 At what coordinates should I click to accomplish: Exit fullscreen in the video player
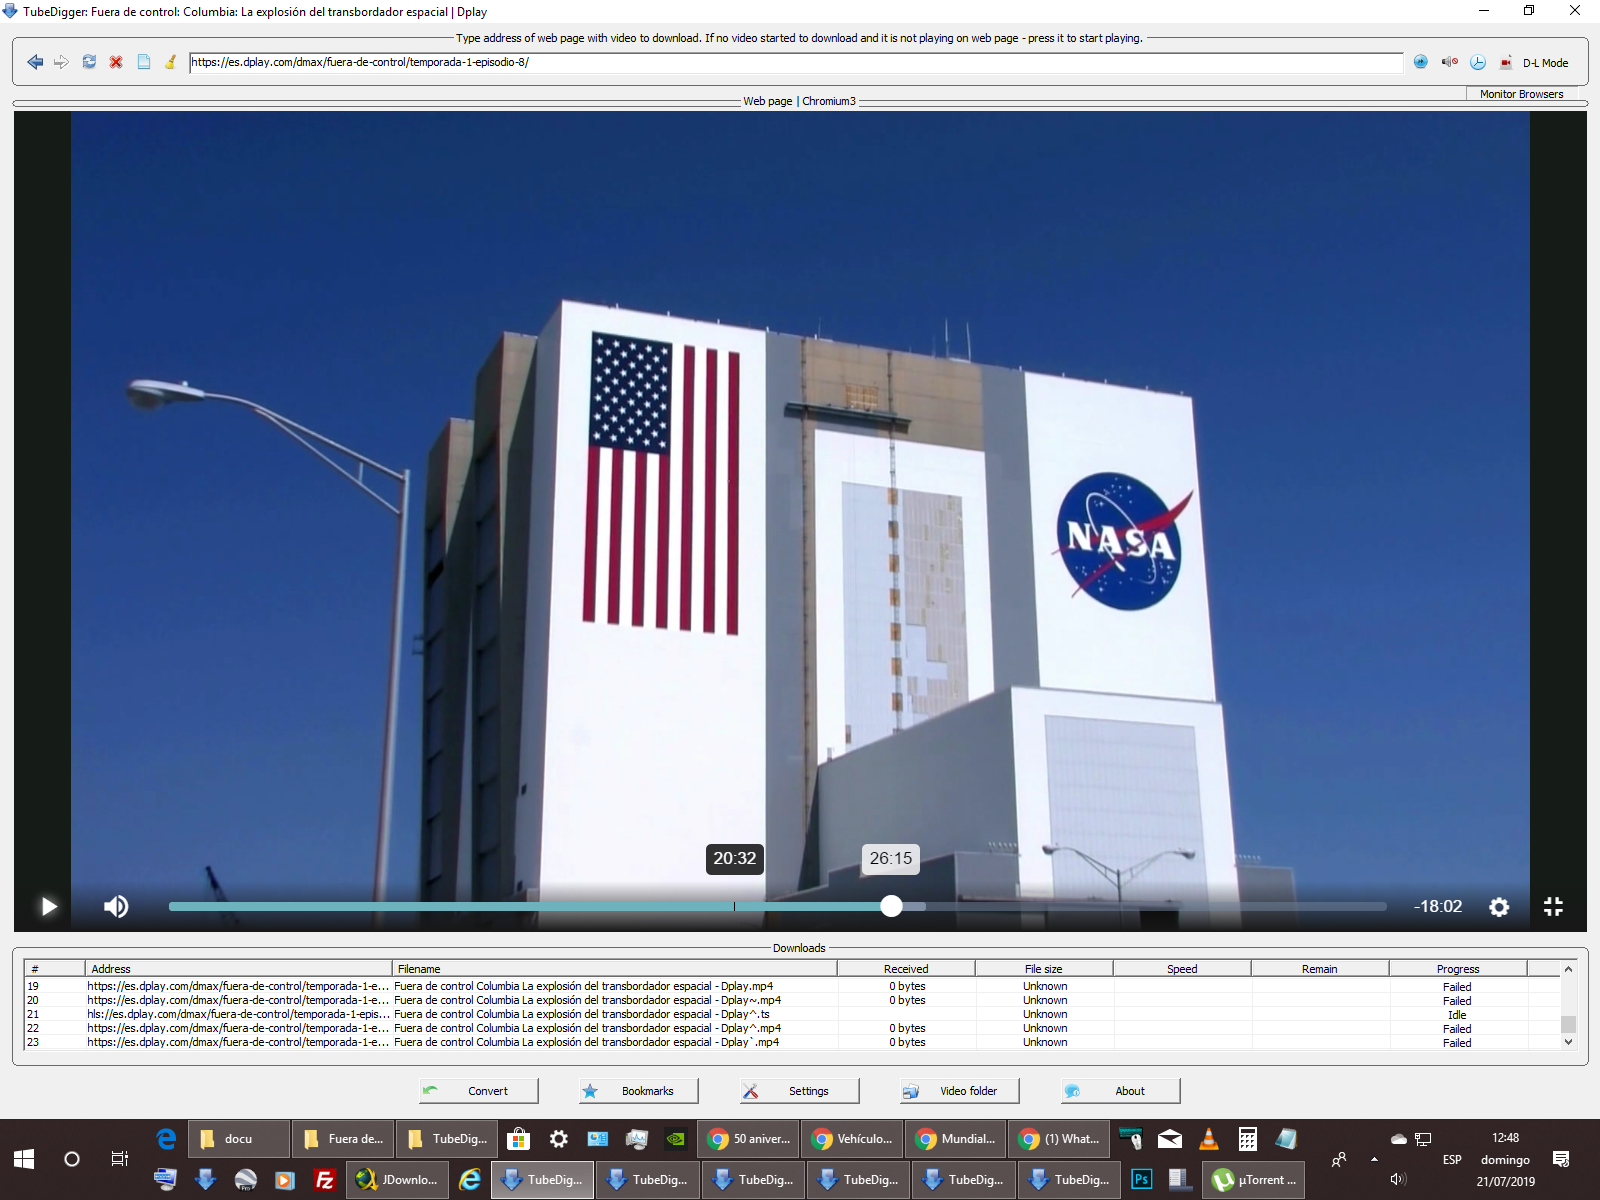tap(1553, 907)
